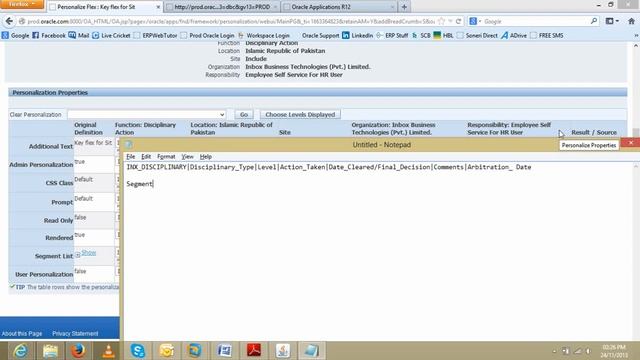Open the HBL bookmark
The image size is (640, 360).
point(443,36)
